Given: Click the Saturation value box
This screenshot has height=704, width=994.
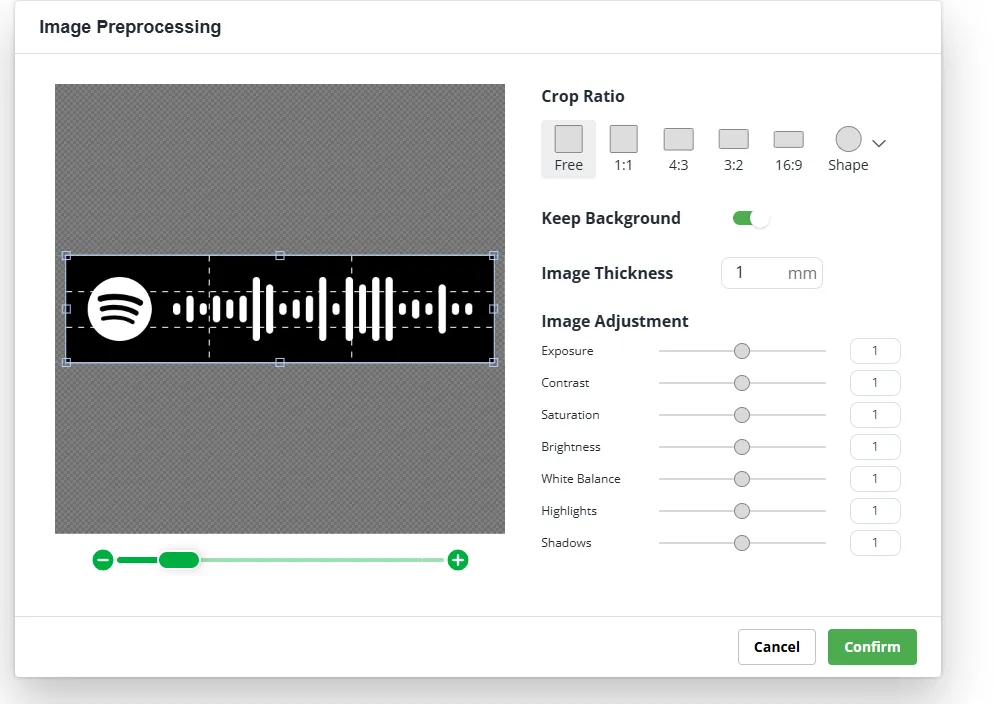Looking at the screenshot, I should [874, 415].
